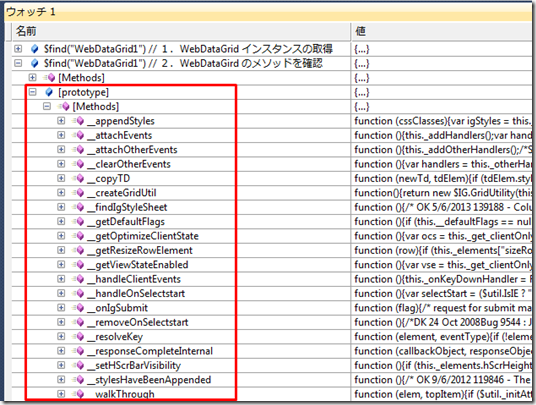Screen dimensions: 536x405
Task: Click the purple icon beside nested [Methods]
Action: click(64, 106)
